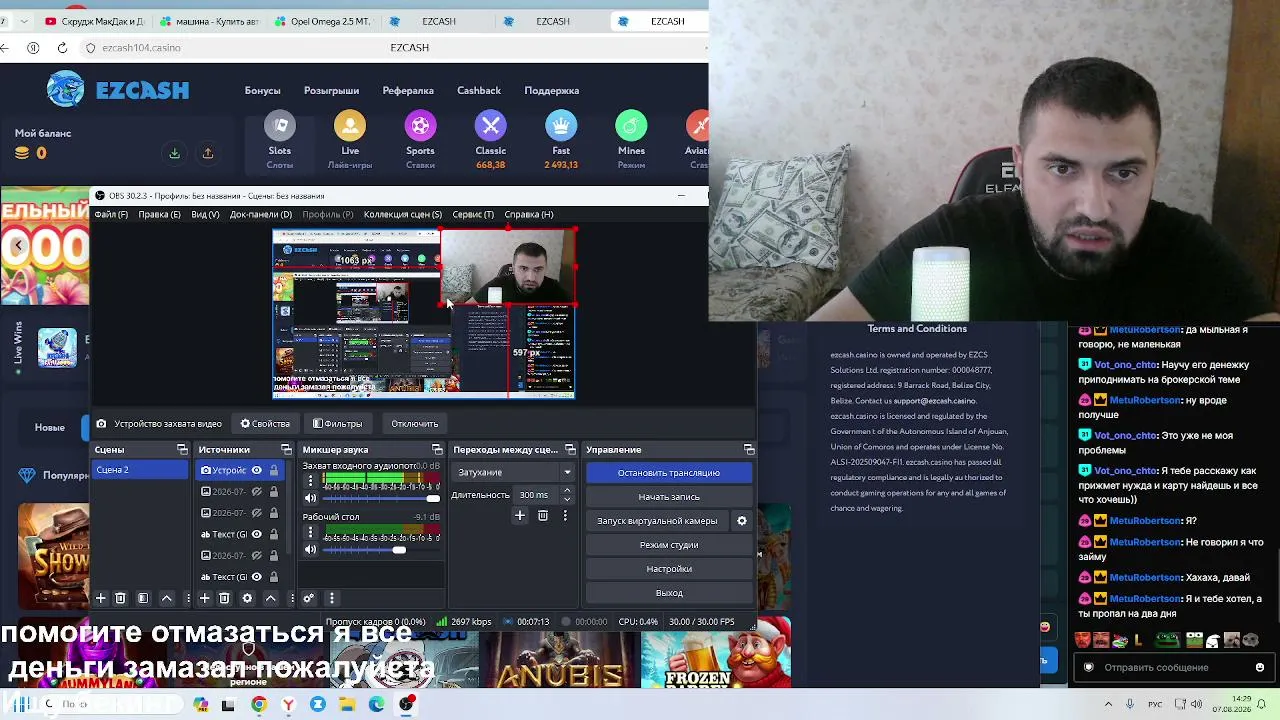This screenshot has width=1280, height=720.
Task: Go back in the browser
Action: [x=5, y=47]
